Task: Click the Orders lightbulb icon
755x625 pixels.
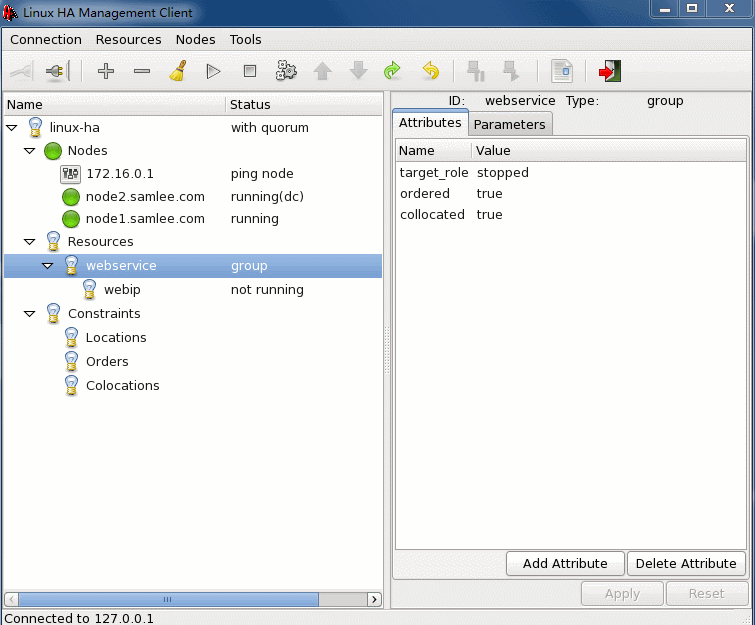Action: coord(71,361)
